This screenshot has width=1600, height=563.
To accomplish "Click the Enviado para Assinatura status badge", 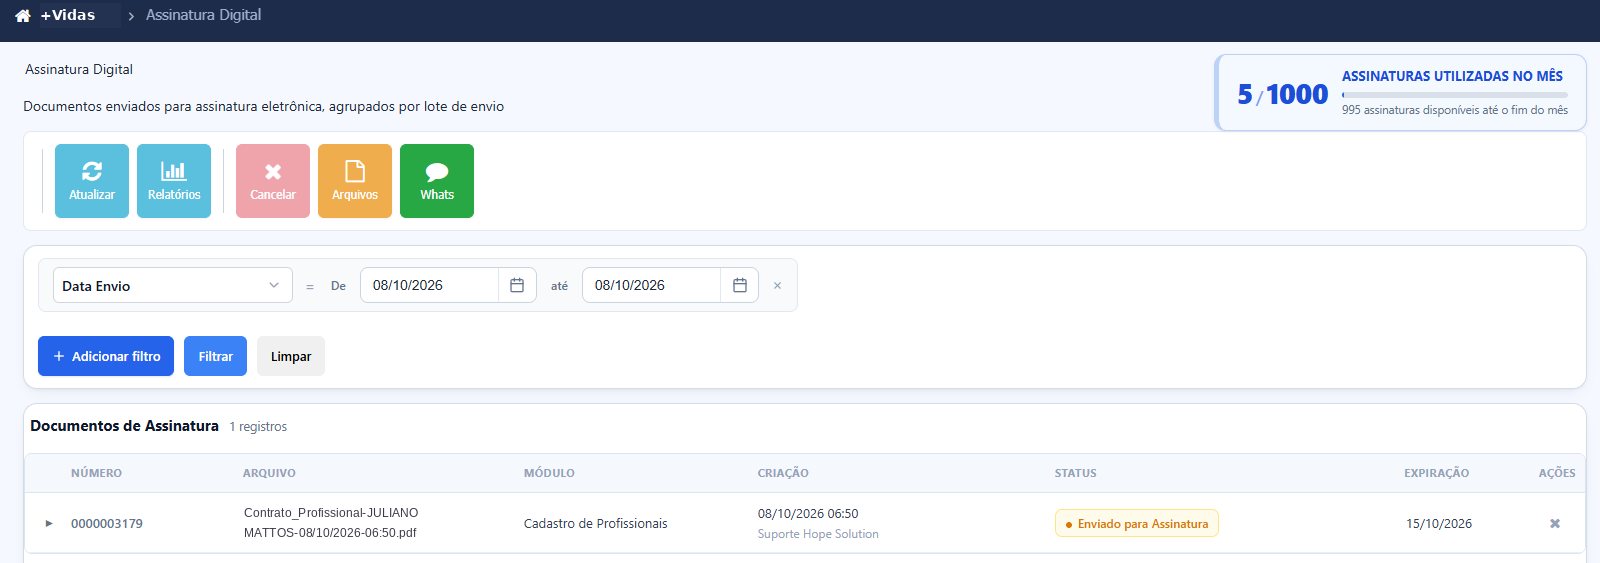I will tap(1137, 523).
